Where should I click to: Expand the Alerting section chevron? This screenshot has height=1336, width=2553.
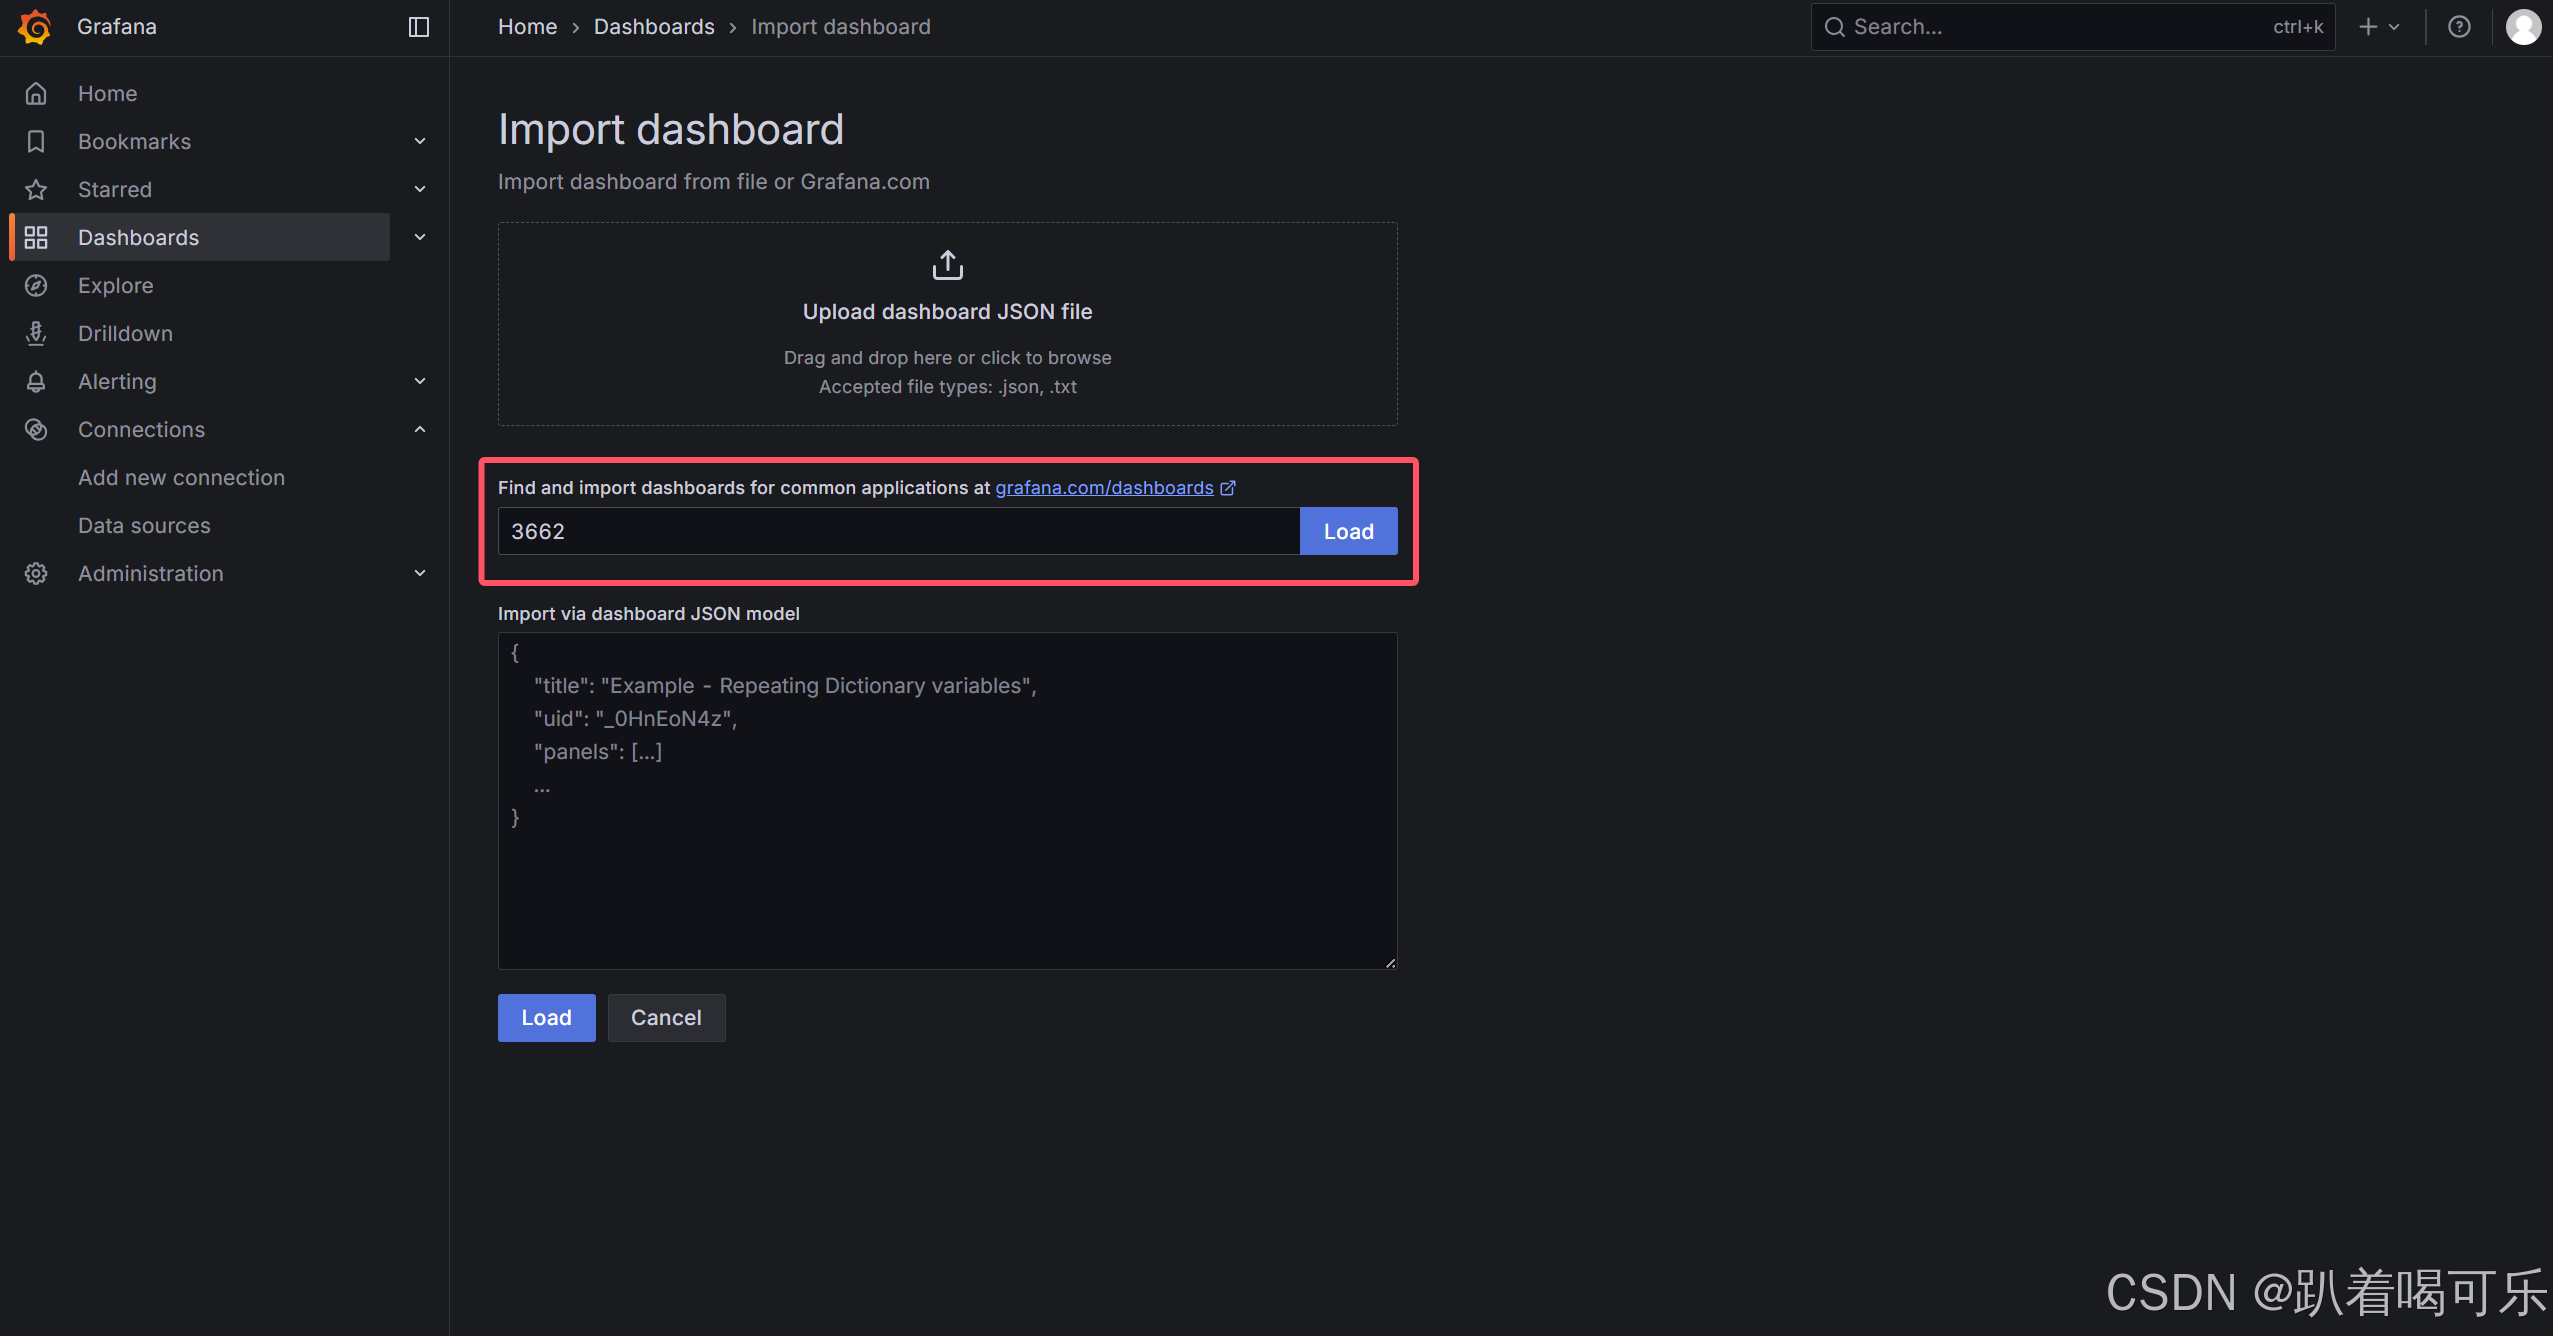point(420,381)
